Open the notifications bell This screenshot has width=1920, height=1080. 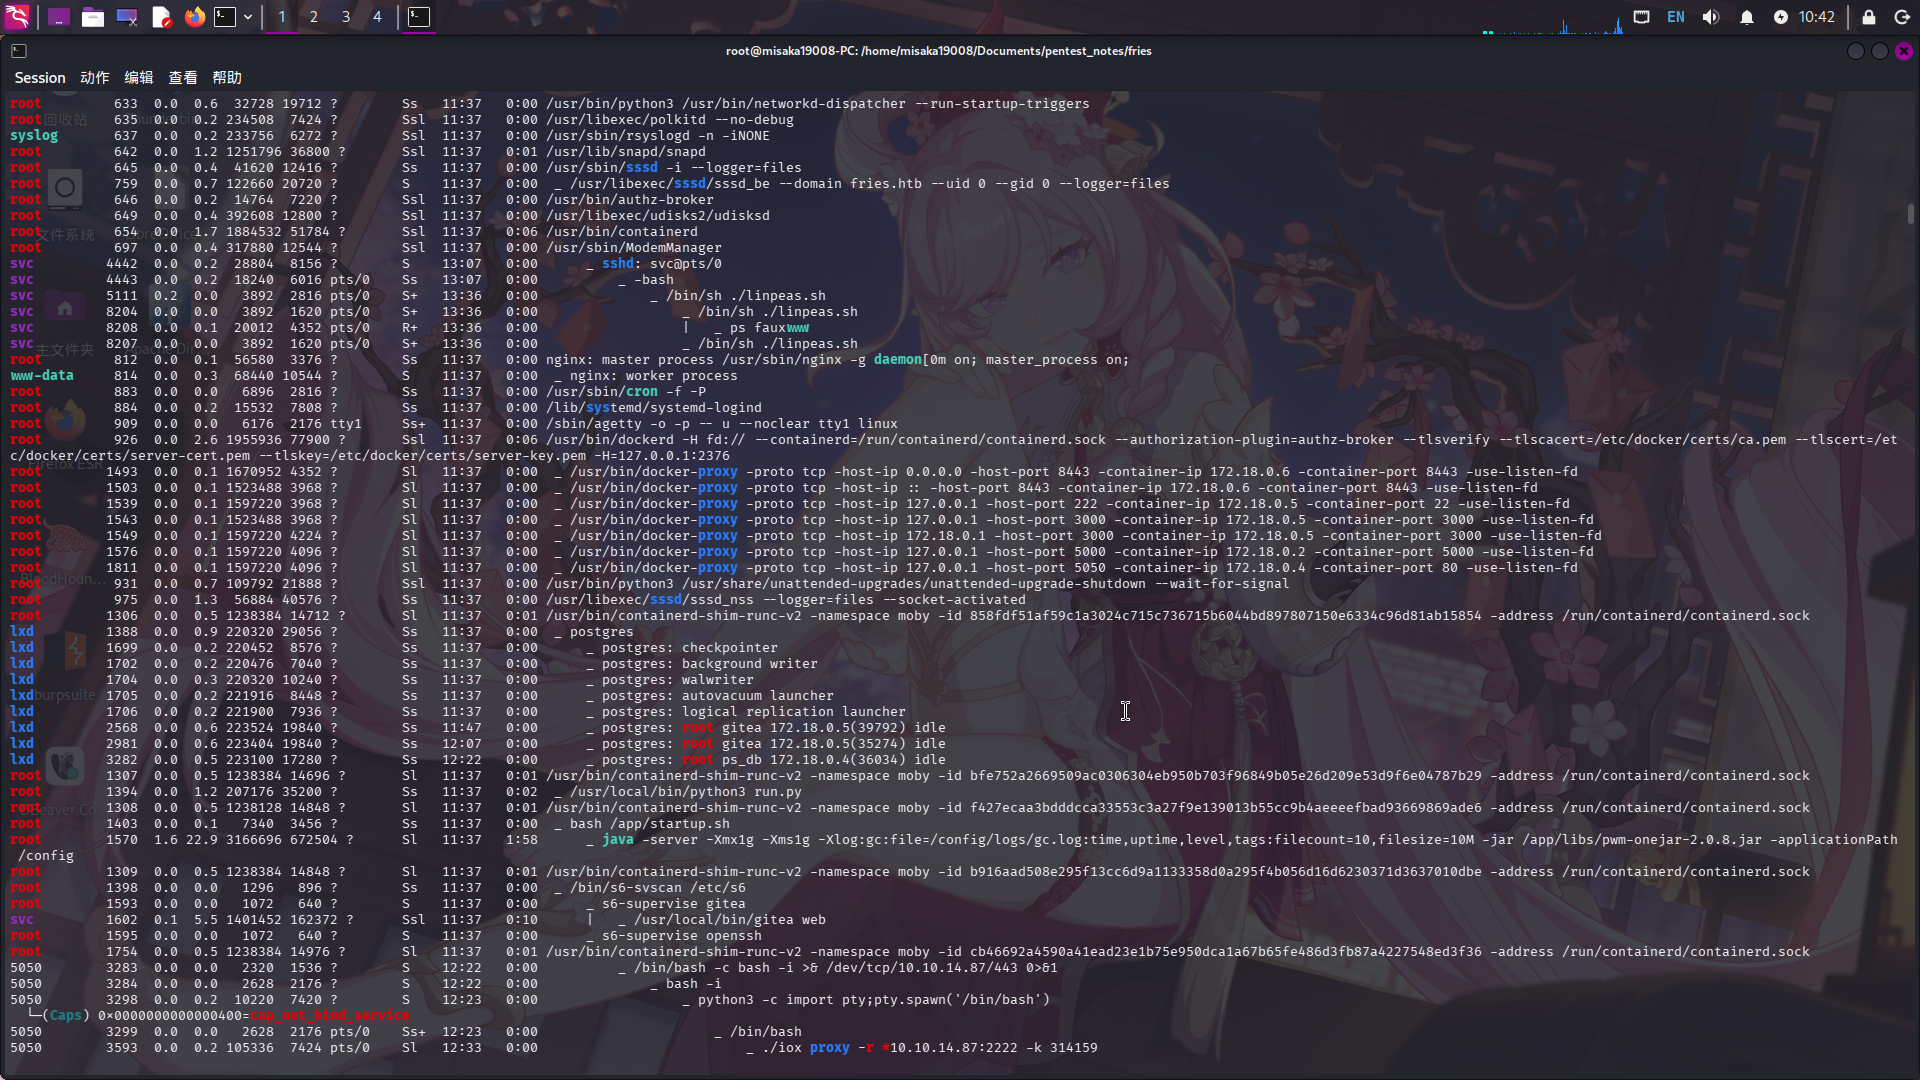pos(1747,16)
